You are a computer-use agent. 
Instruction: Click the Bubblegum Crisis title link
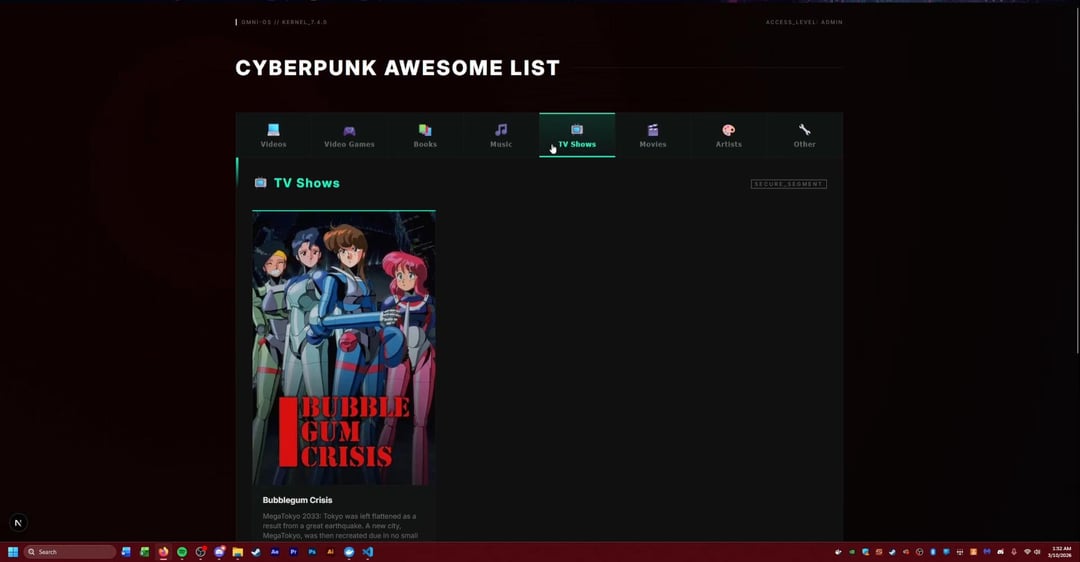coord(298,500)
